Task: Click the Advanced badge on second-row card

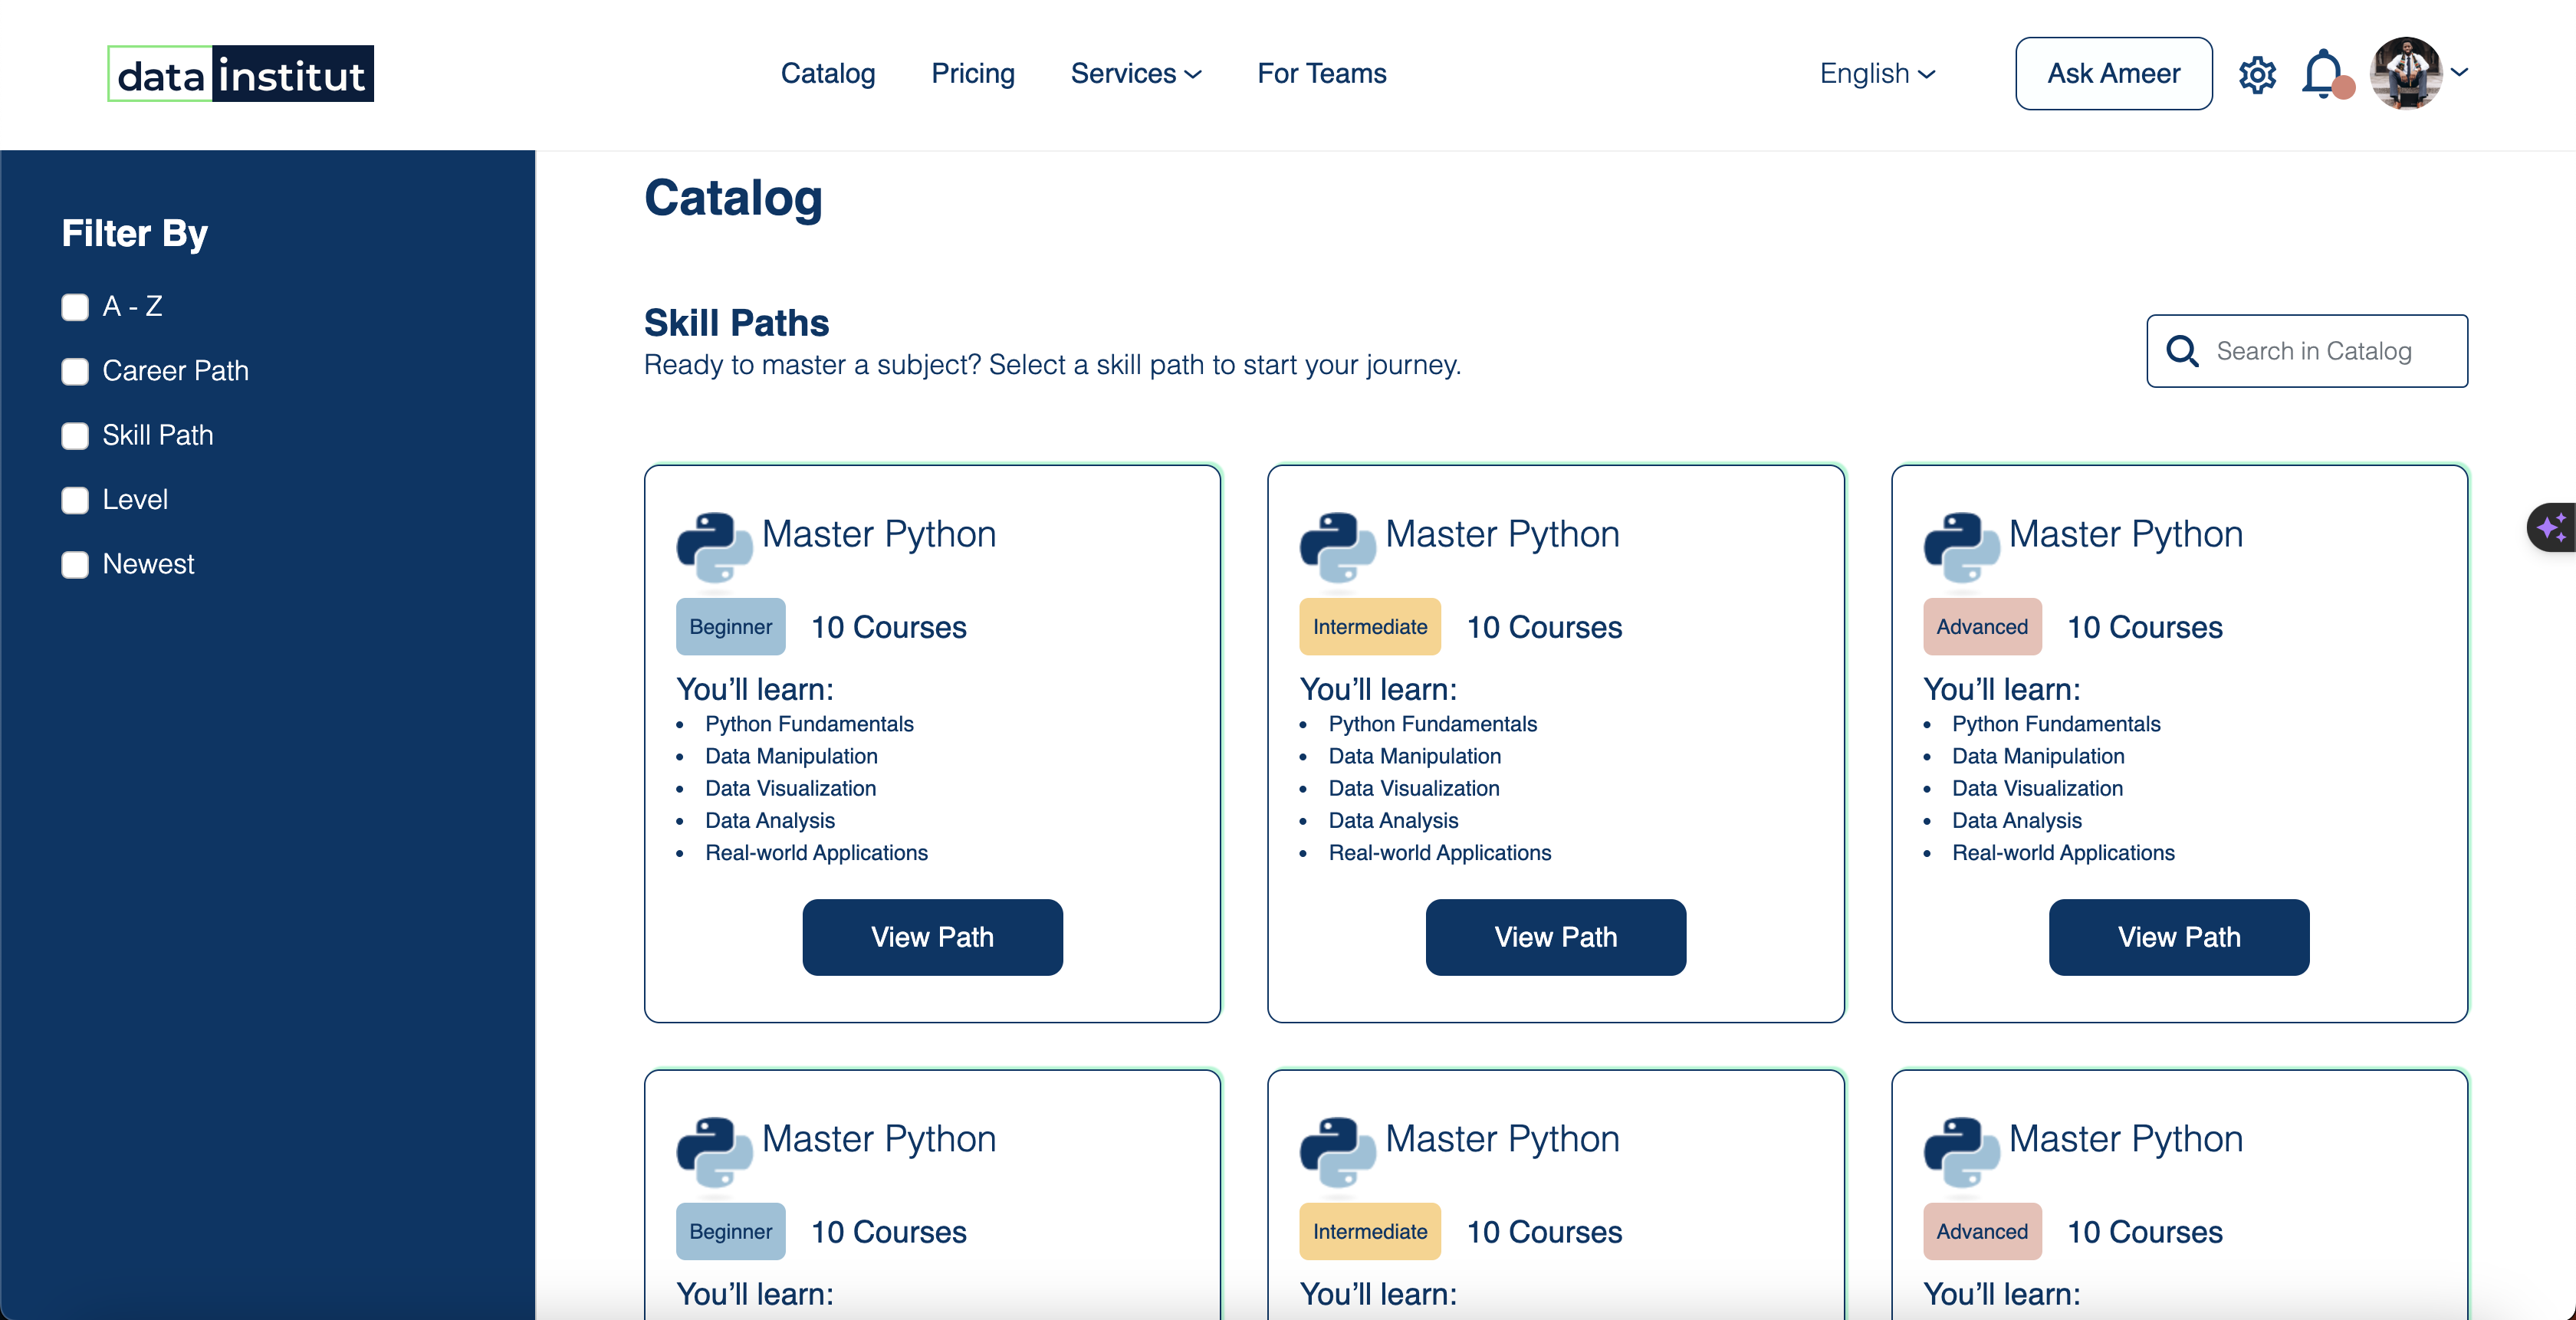Action: tap(1982, 1232)
